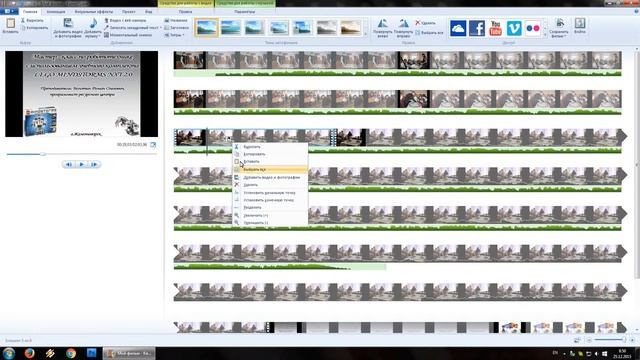Screen dimensions: 640x360
Task: Choose Set start point in context menu
Action: (x=270, y=193)
